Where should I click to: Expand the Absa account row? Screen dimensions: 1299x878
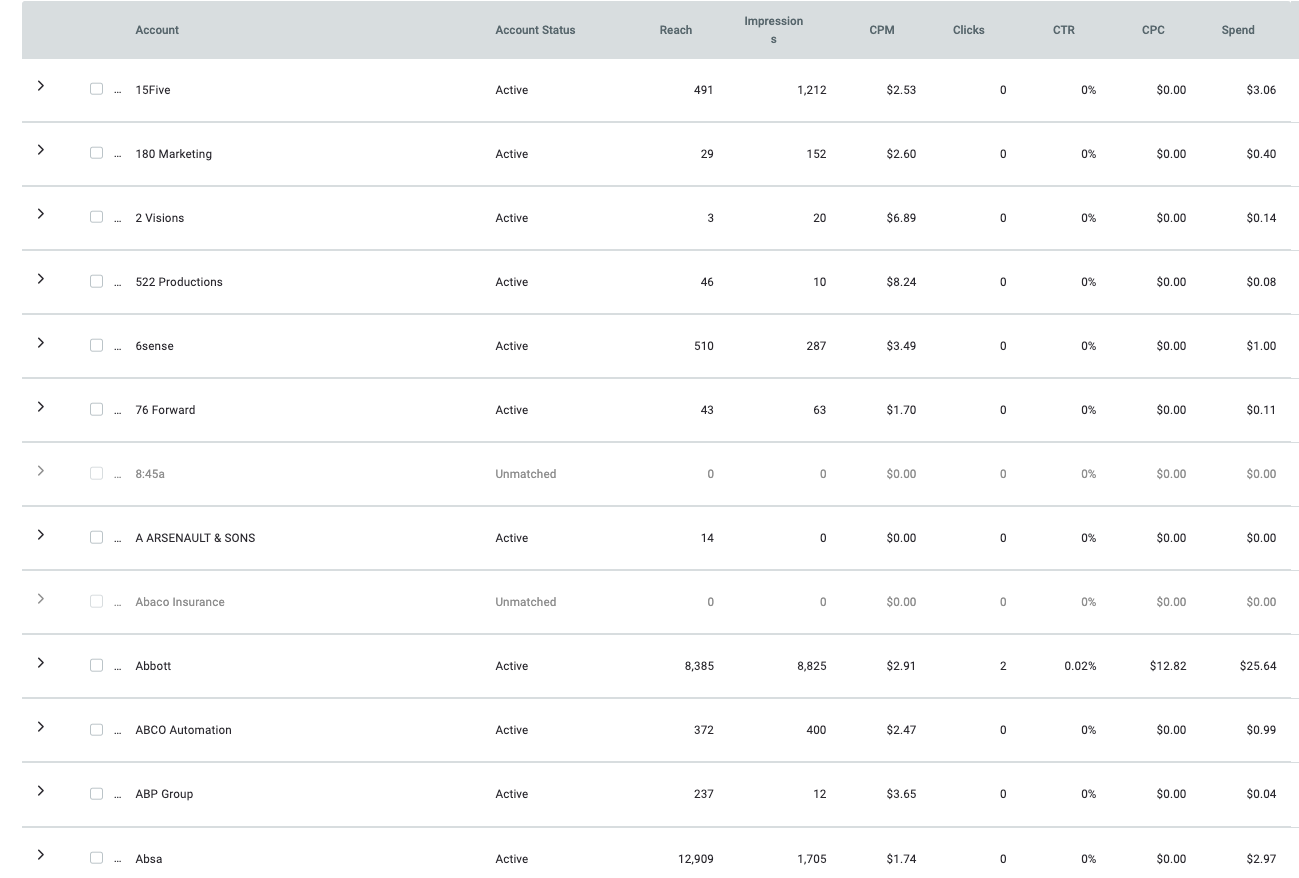point(41,855)
